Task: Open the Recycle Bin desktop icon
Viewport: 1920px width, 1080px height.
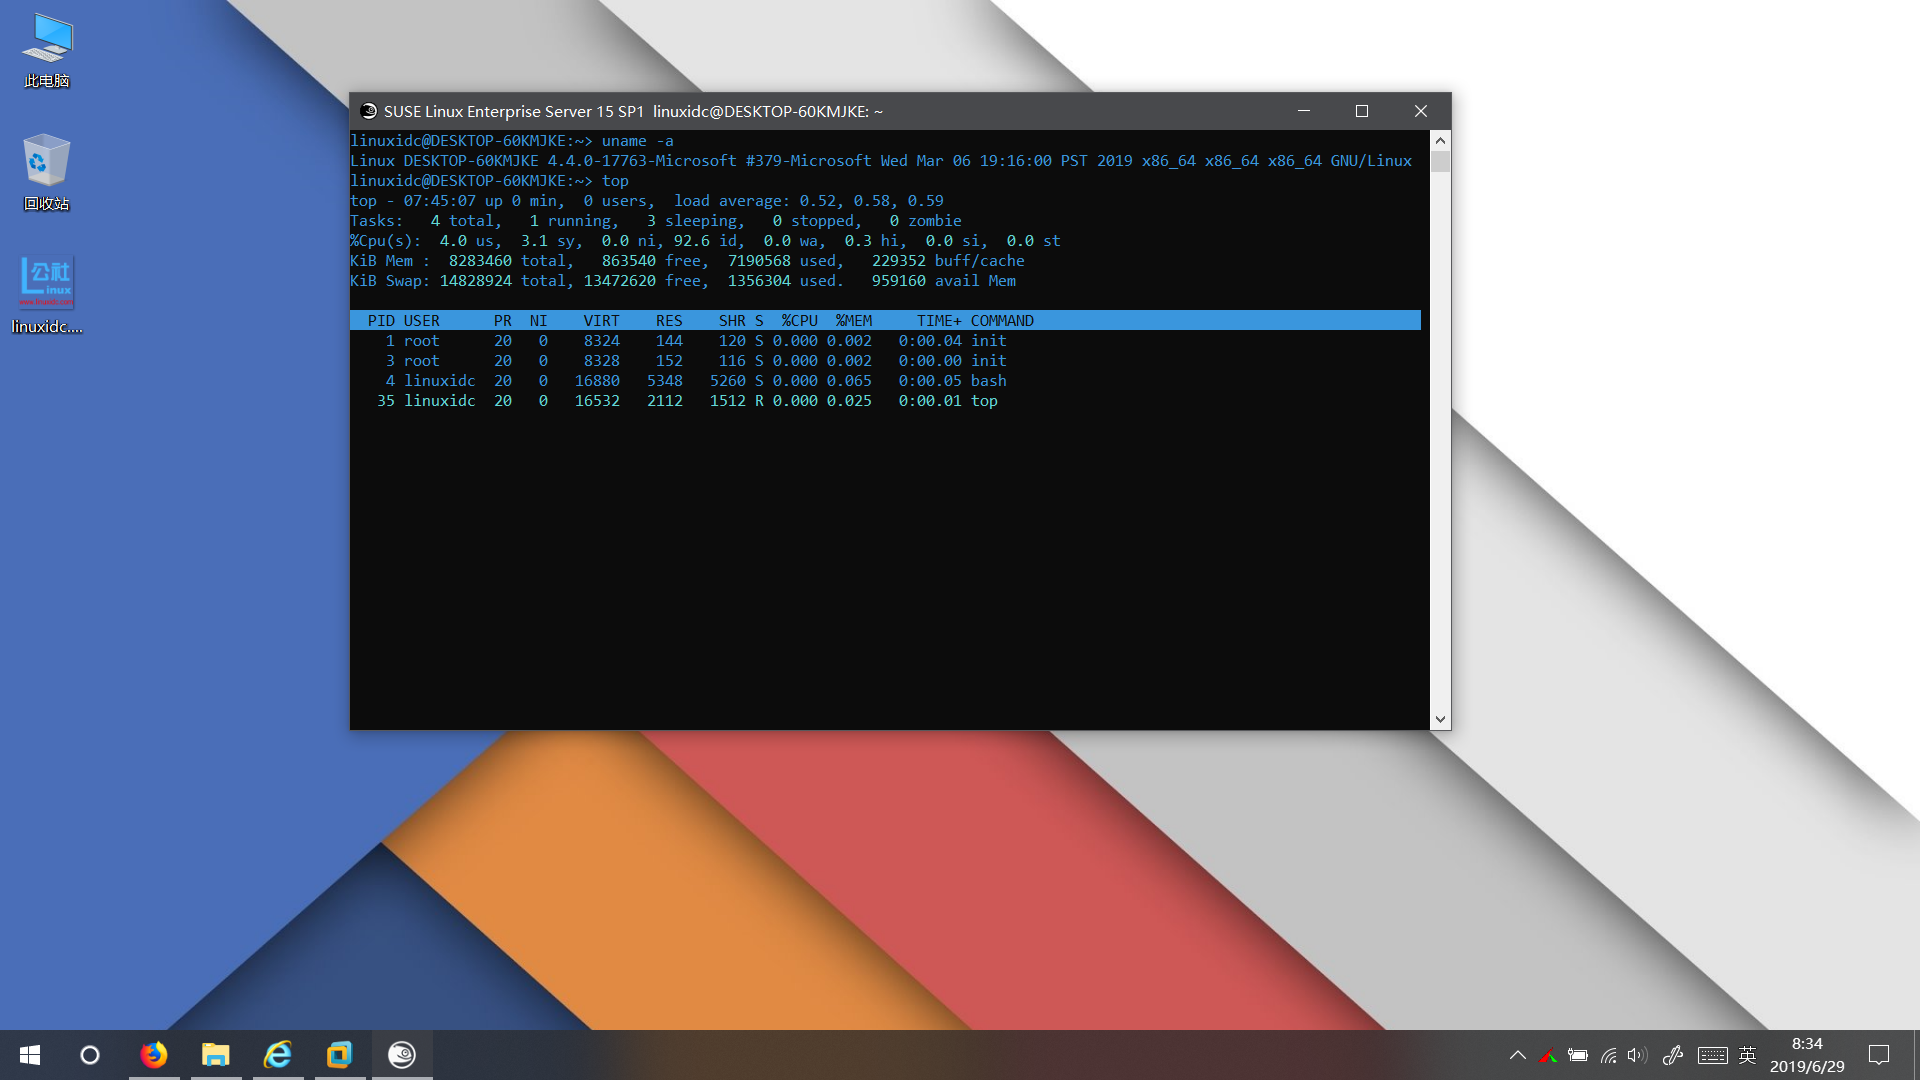Action: point(46,172)
